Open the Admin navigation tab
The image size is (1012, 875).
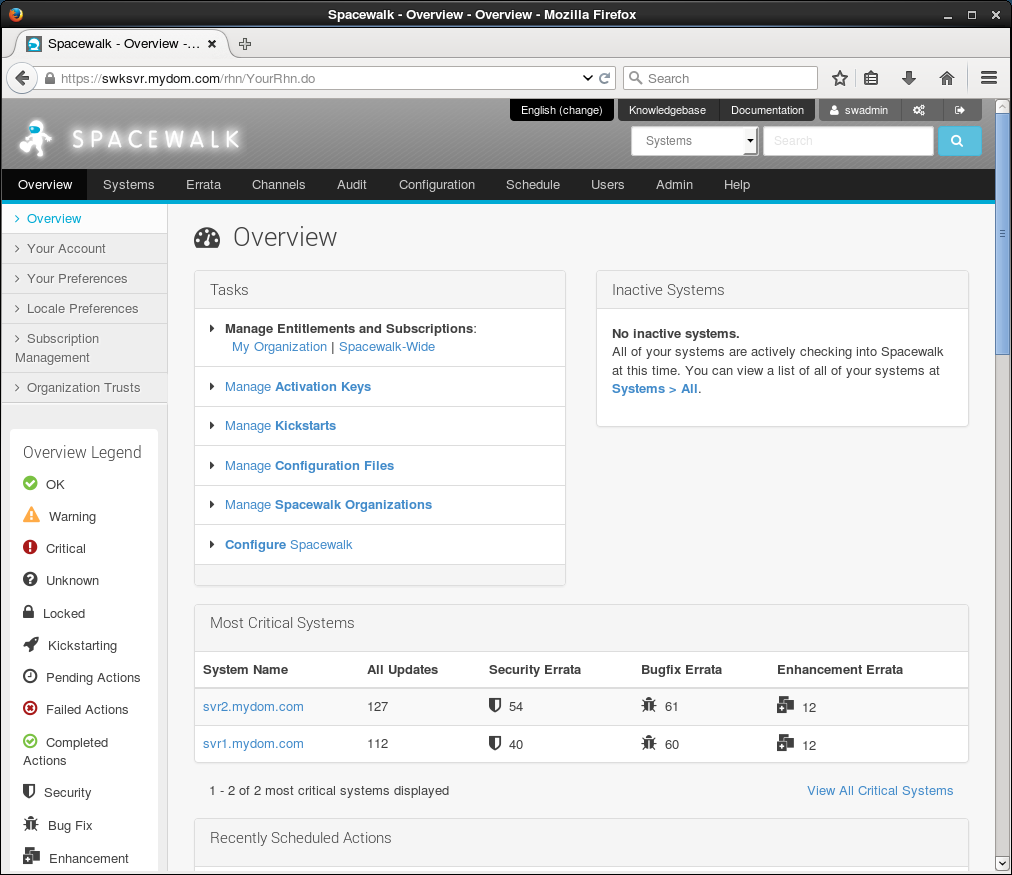coord(674,185)
